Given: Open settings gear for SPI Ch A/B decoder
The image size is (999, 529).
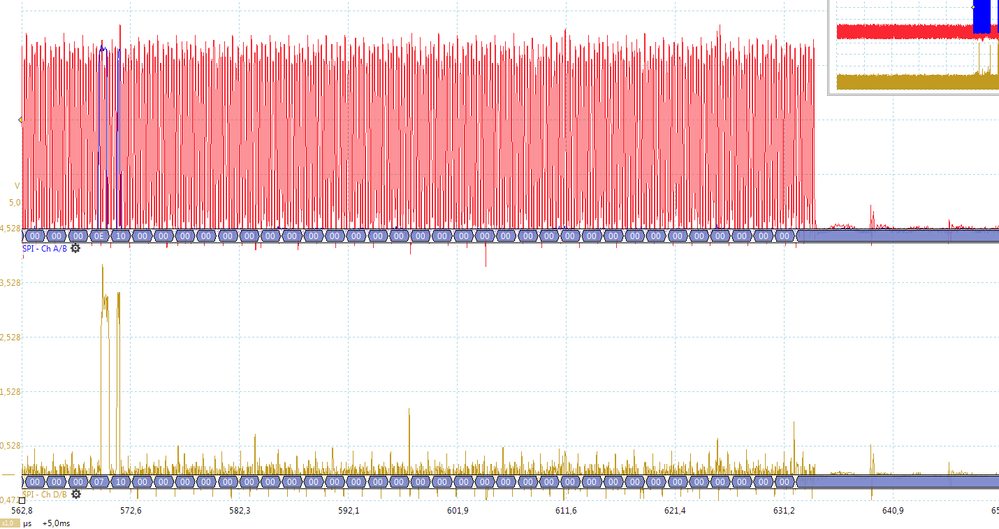Looking at the screenshot, I should click(x=75, y=248).
